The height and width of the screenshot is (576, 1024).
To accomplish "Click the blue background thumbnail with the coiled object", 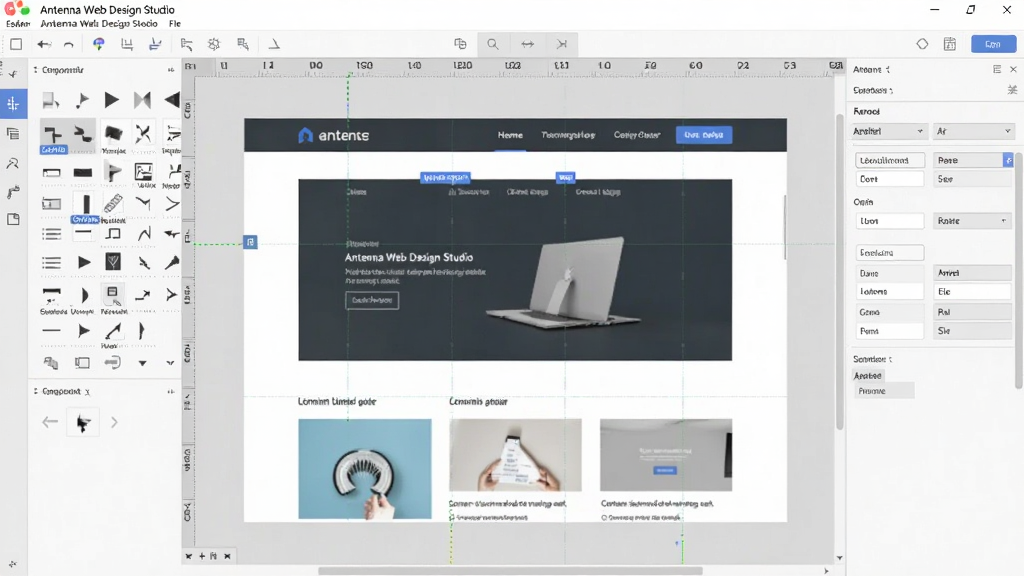I will tap(365, 469).
